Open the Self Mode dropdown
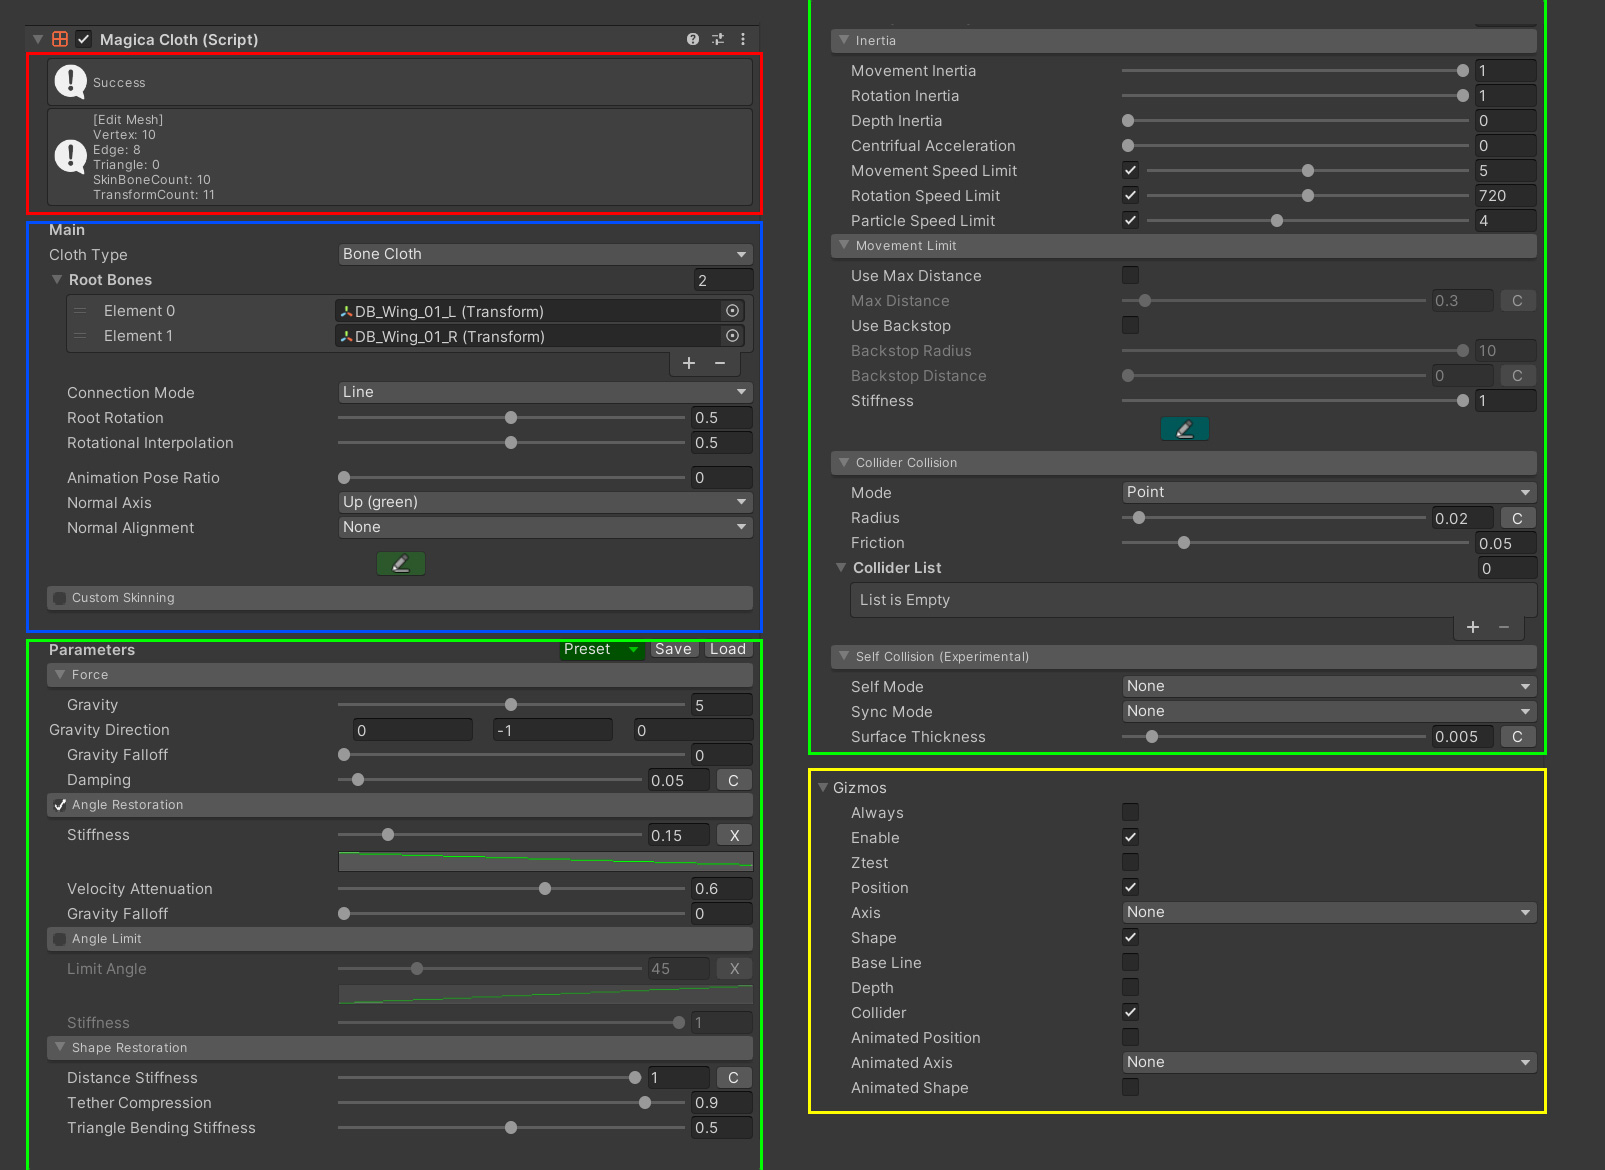 [x=1329, y=686]
